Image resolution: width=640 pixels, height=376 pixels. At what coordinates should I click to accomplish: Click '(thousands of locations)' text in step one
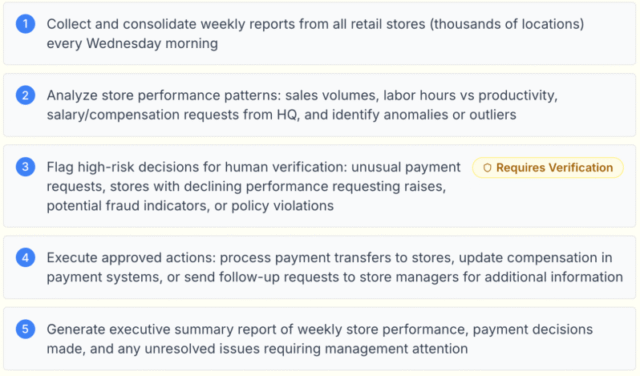pos(507,24)
